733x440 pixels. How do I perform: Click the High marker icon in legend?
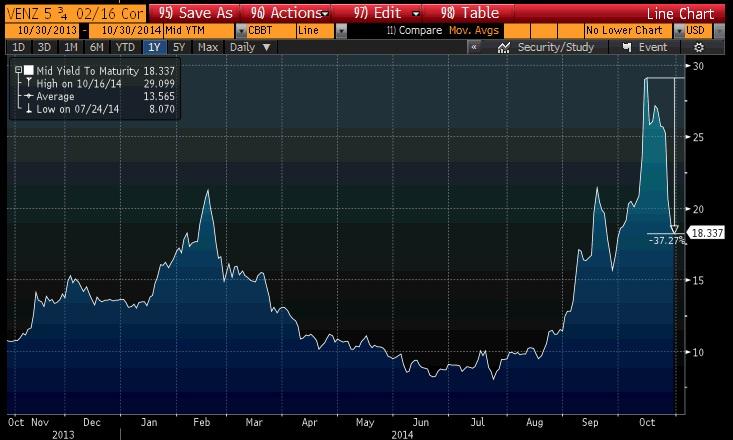pyautogui.click(x=27, y=83)
